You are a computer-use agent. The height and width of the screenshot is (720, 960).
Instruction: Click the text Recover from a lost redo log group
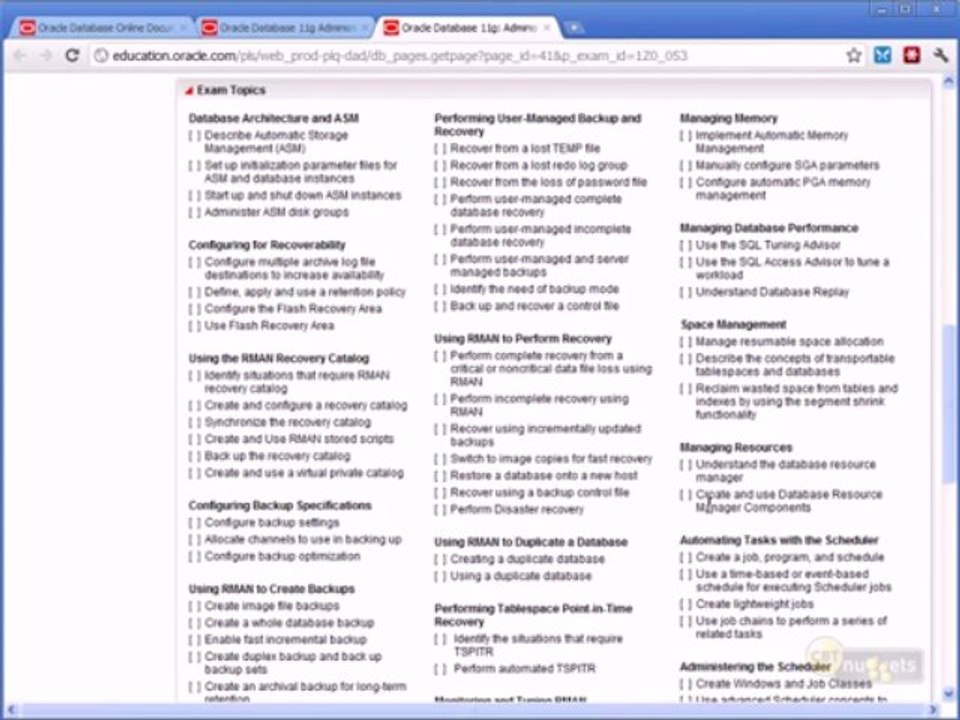pos(539,165)
